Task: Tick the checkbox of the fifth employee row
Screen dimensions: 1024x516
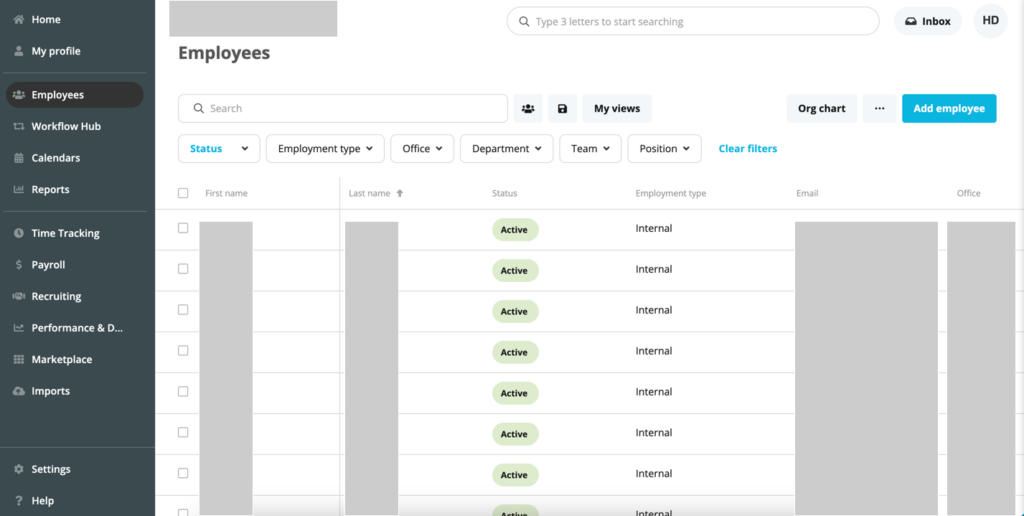Action: coord(183,391)
